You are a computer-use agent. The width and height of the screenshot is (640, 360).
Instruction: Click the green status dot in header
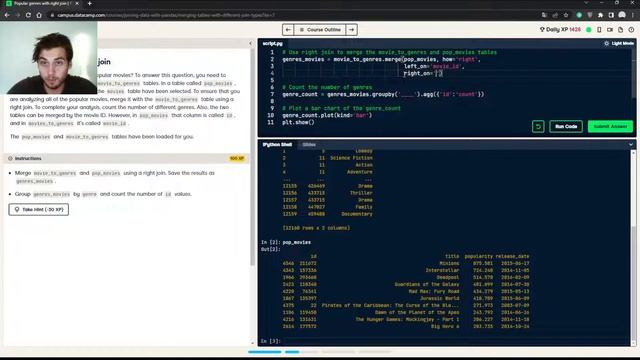click(589, 30)
